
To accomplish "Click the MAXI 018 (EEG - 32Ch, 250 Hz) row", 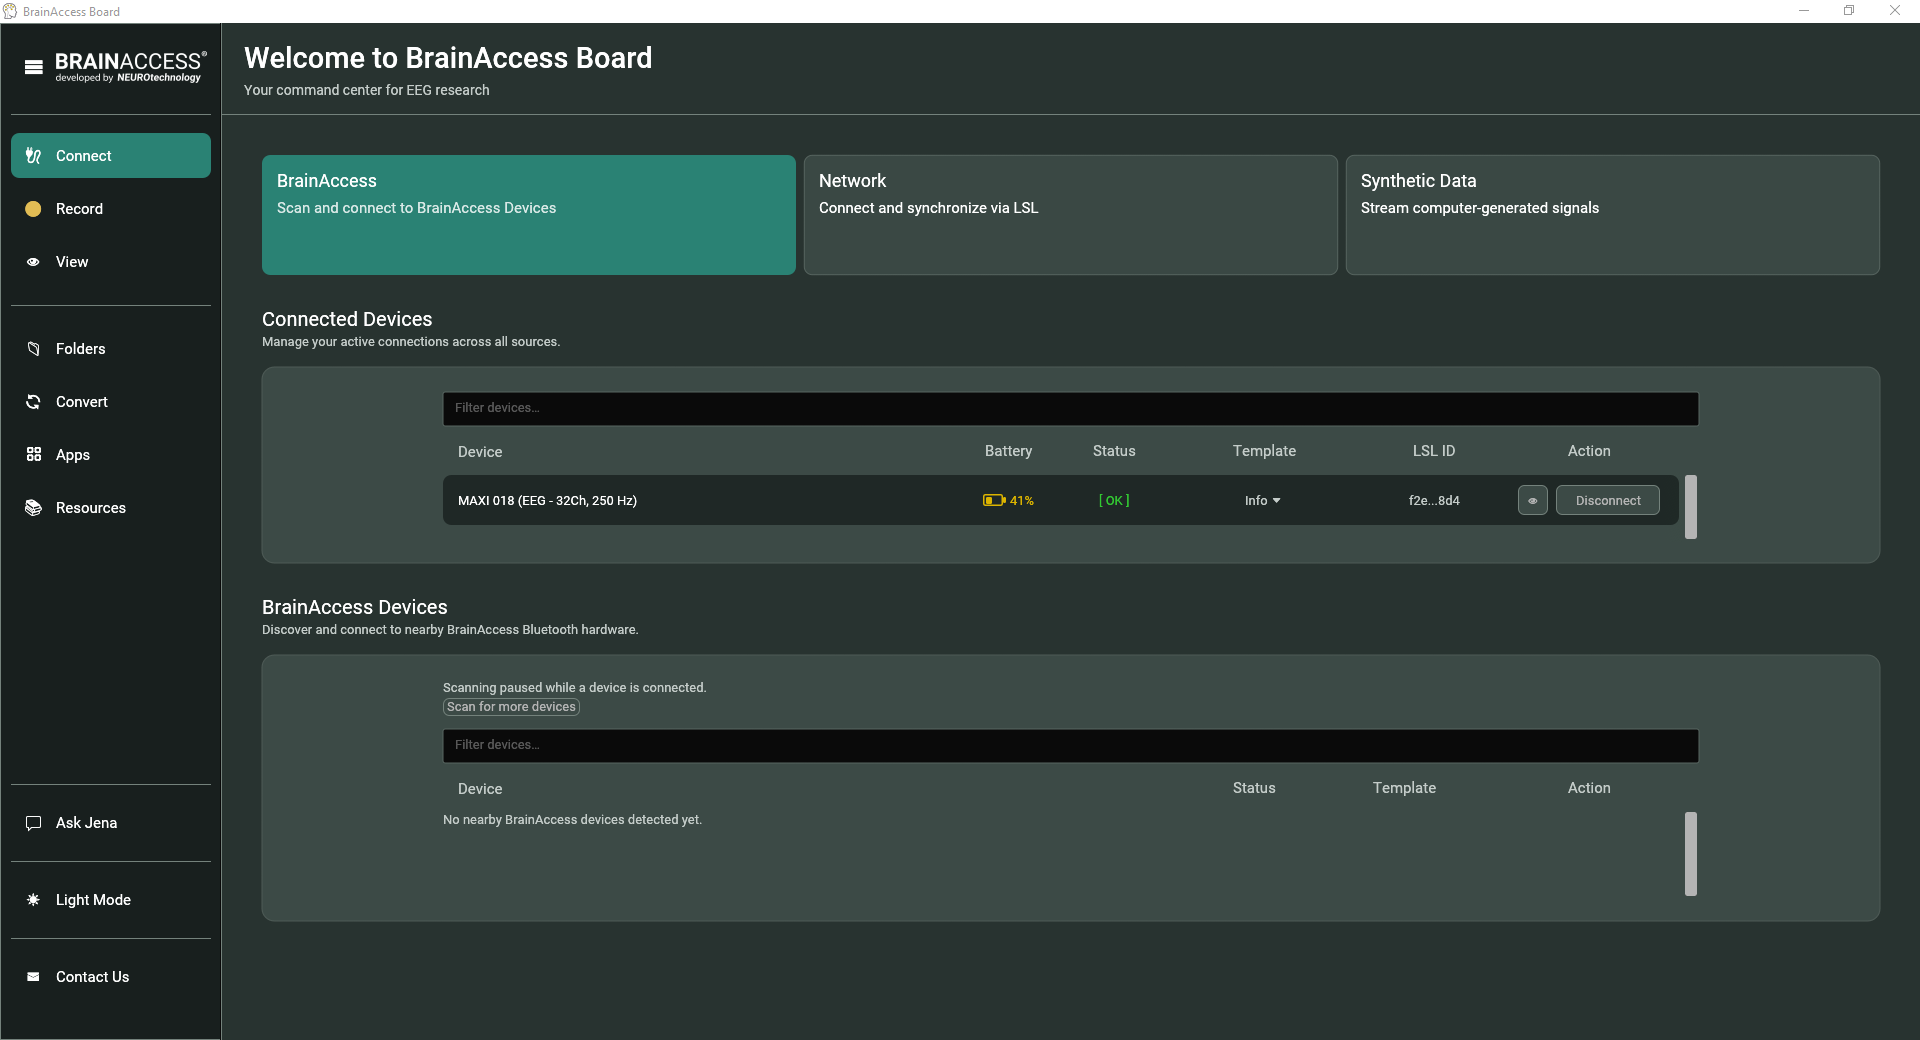I will point(1060,500).
